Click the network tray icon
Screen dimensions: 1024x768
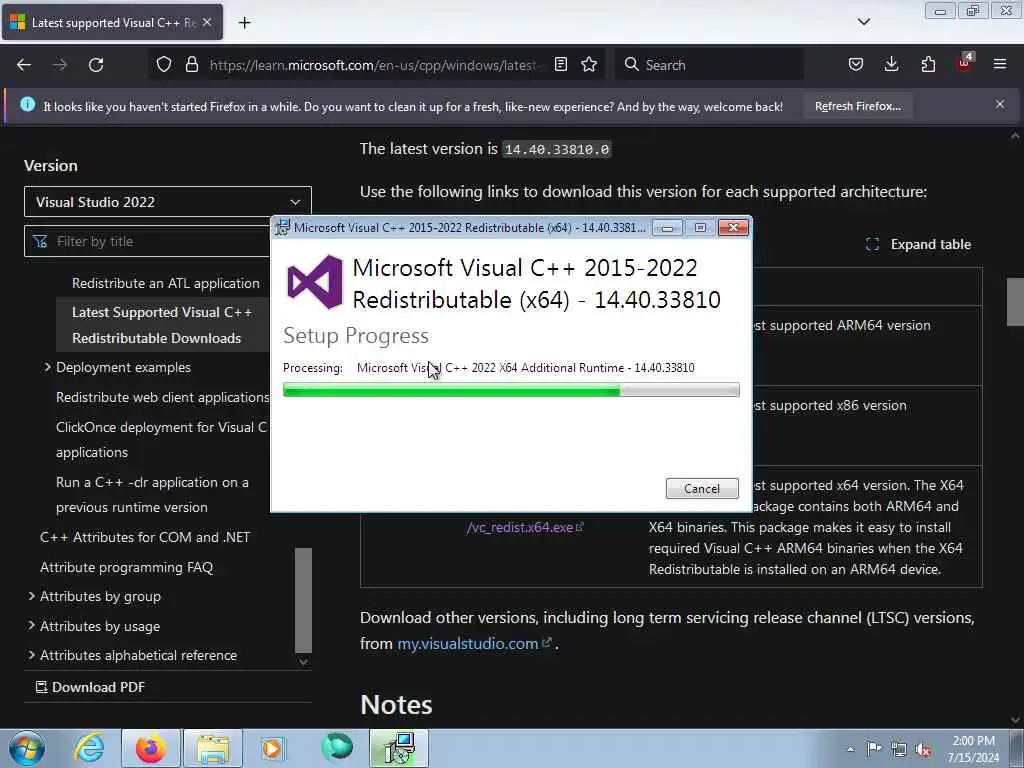point(899,749)
